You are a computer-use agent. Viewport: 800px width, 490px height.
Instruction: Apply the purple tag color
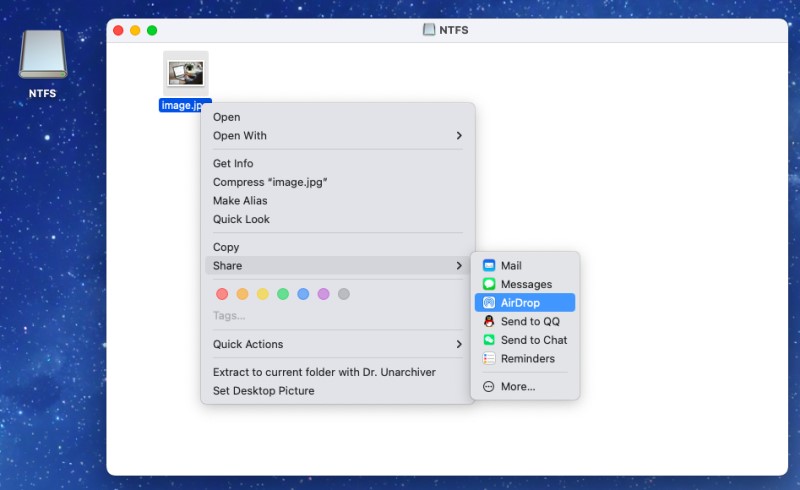[323, 294]
